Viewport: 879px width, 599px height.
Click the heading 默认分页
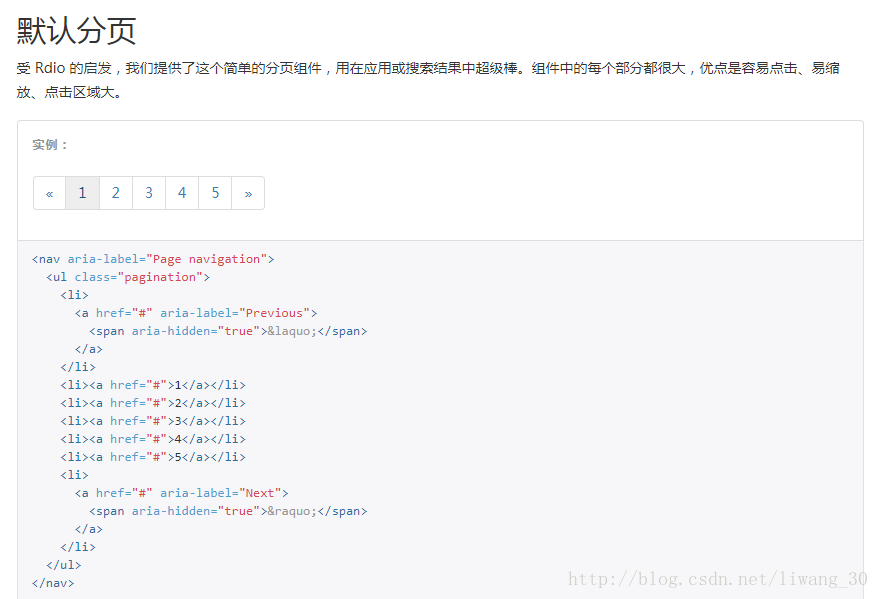point(76,30)
